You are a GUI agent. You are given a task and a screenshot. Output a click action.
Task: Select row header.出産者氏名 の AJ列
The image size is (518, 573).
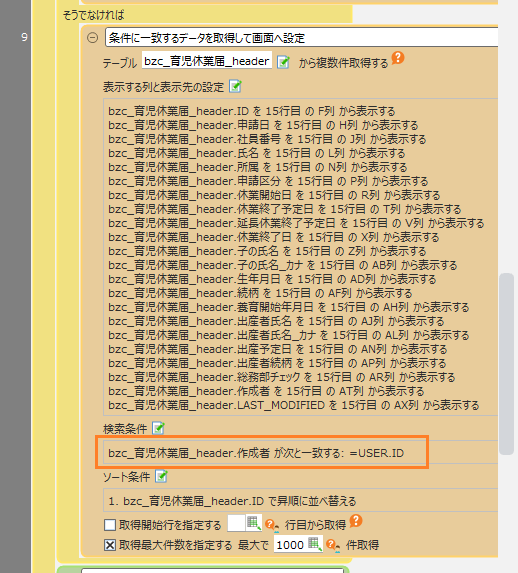(x=276, y=321)
